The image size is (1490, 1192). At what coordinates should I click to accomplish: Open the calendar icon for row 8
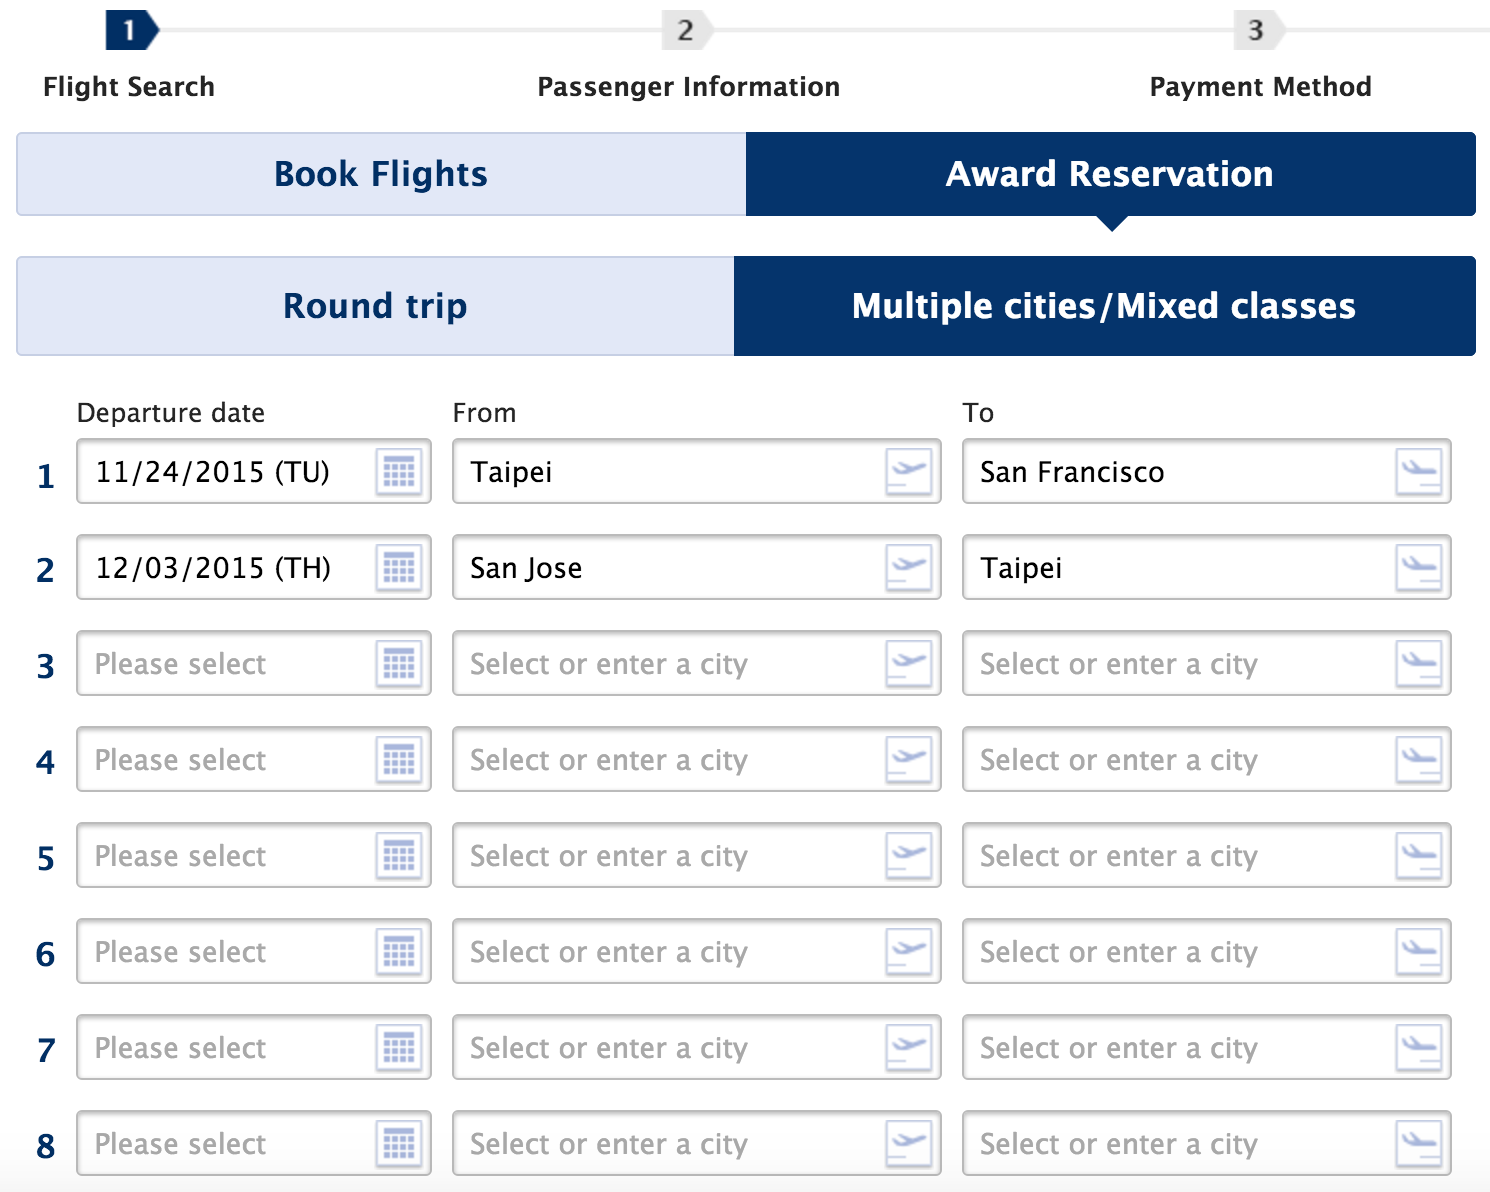coord(399,1143)
